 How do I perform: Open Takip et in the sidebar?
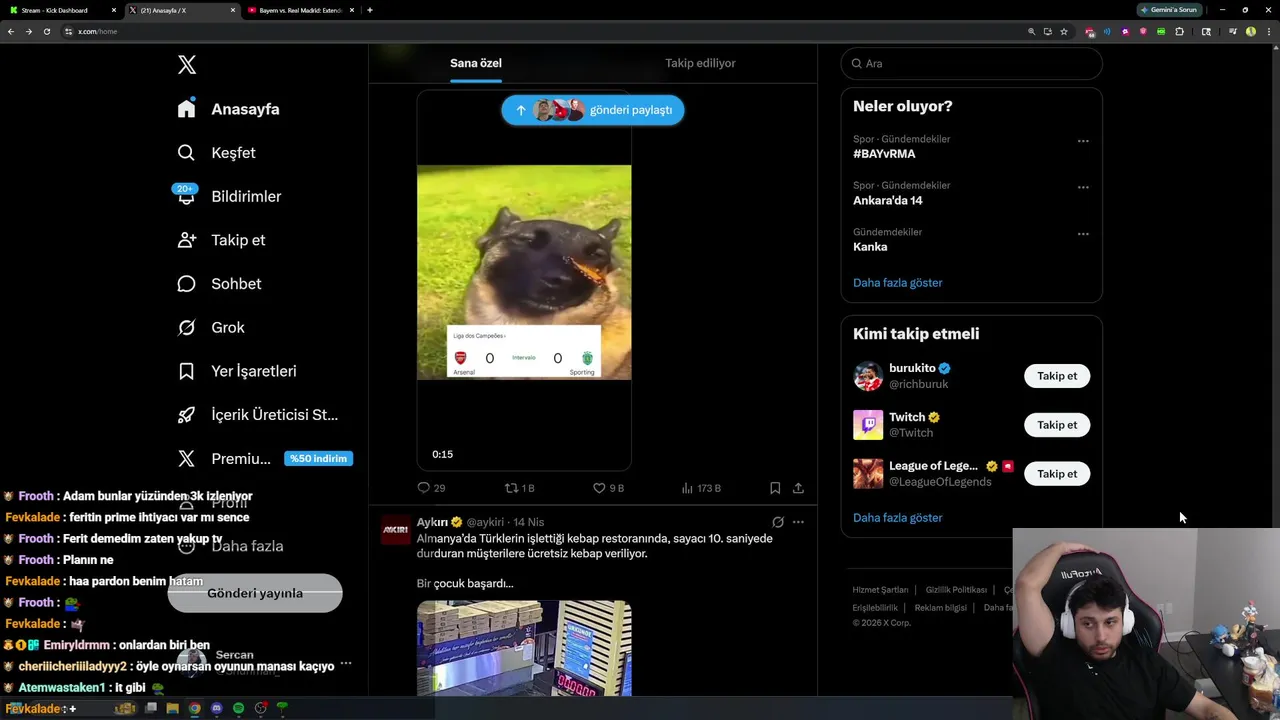coord(221,240)
